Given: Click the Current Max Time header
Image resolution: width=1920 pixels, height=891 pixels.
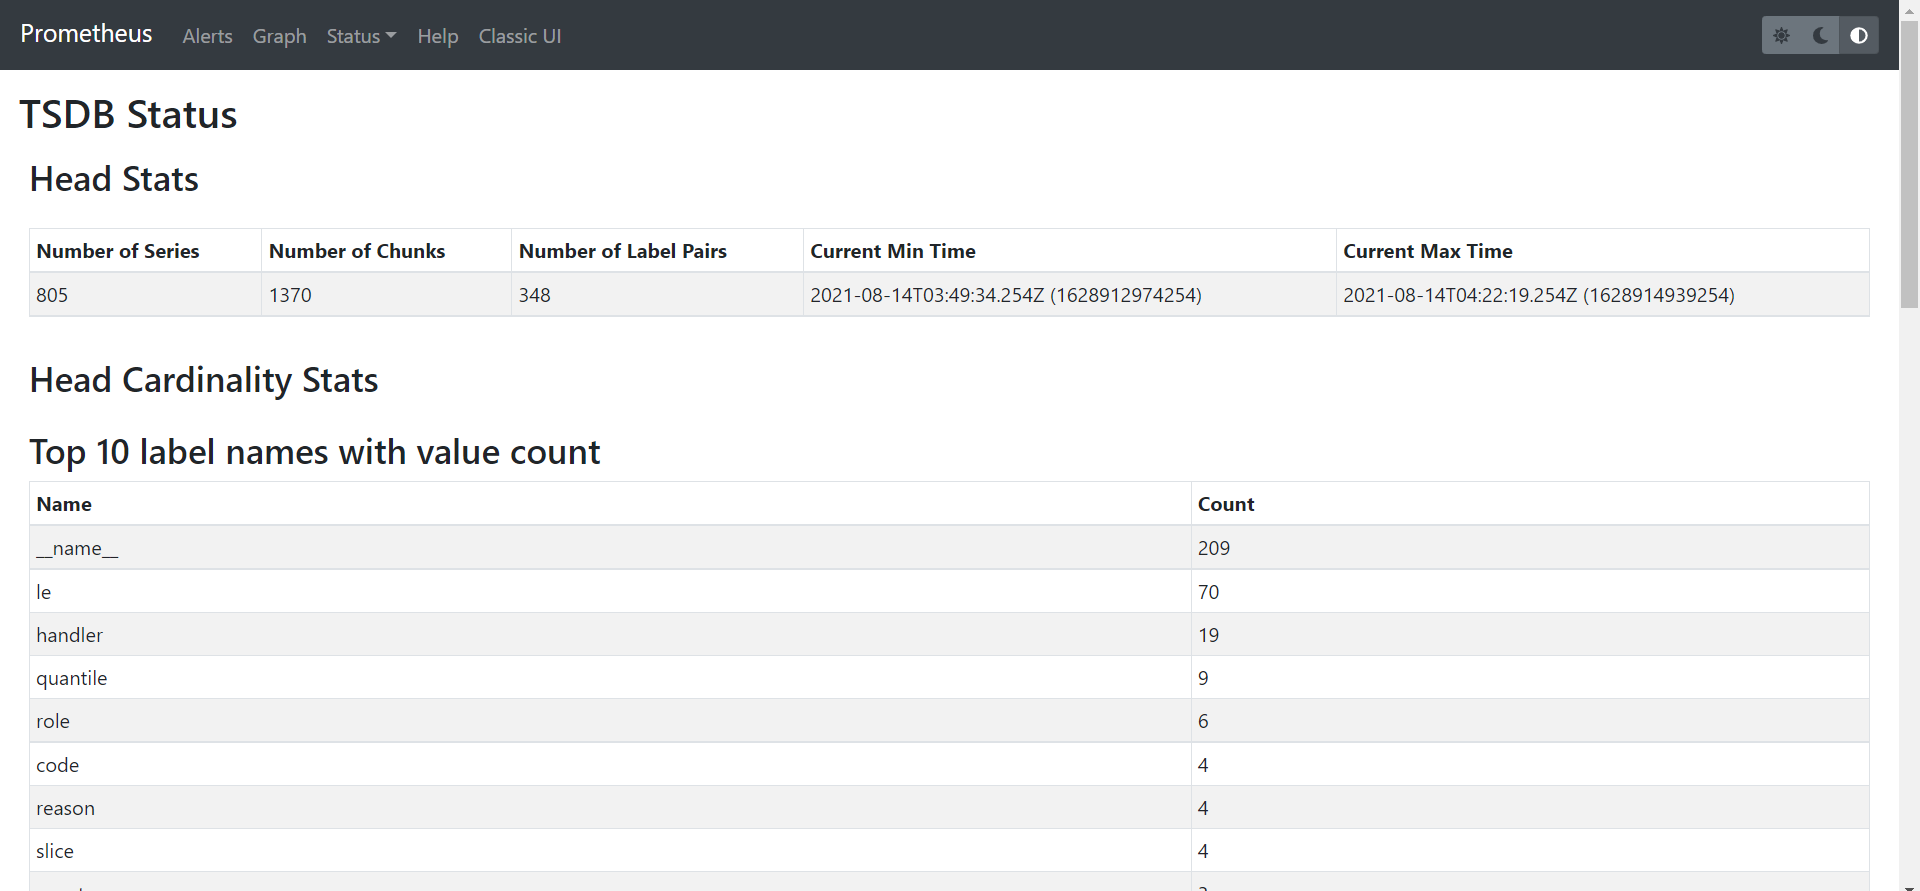Looking at the screenshot, I should tap(1428, 251).
